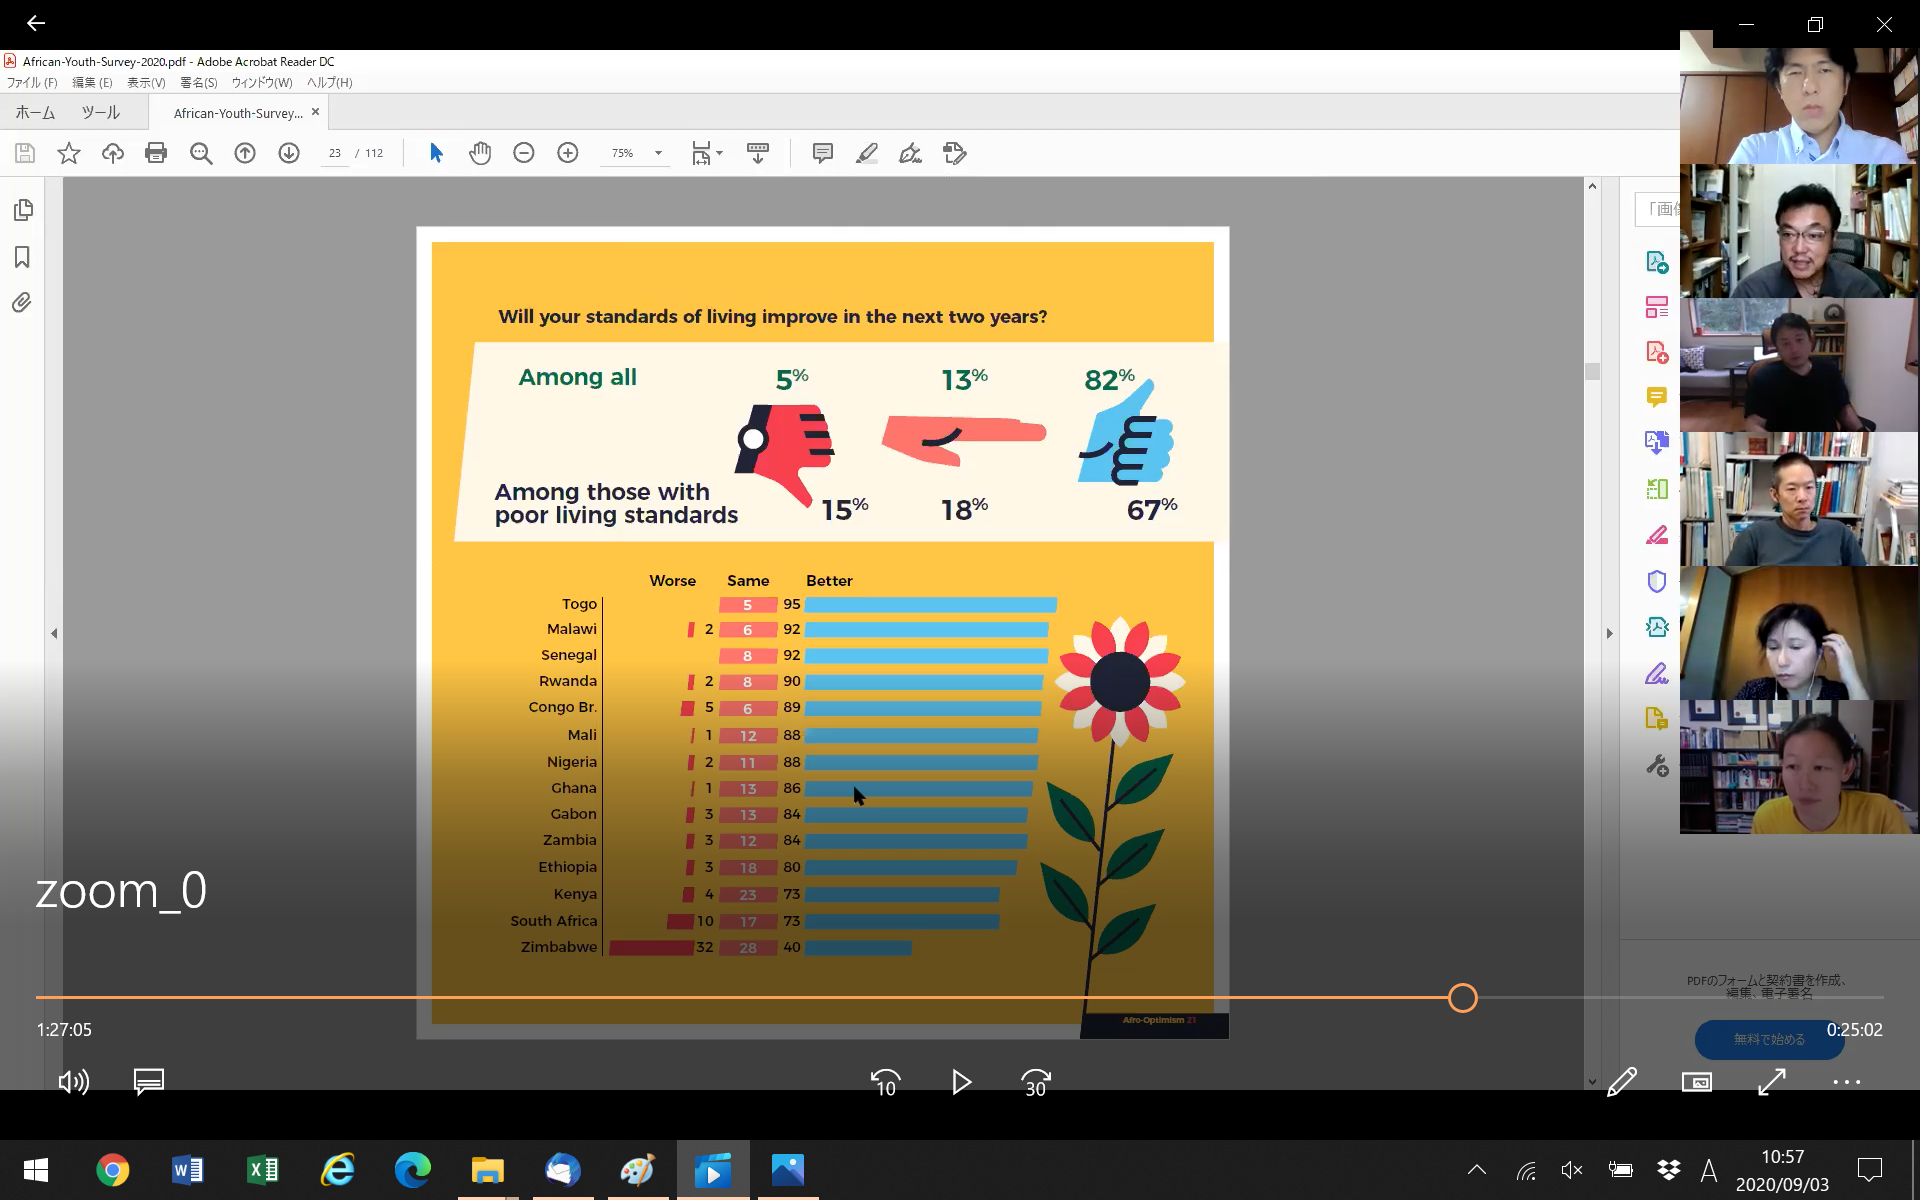
Task: Open Excel from the taskbar
Action: click(x=262, y=1170)
